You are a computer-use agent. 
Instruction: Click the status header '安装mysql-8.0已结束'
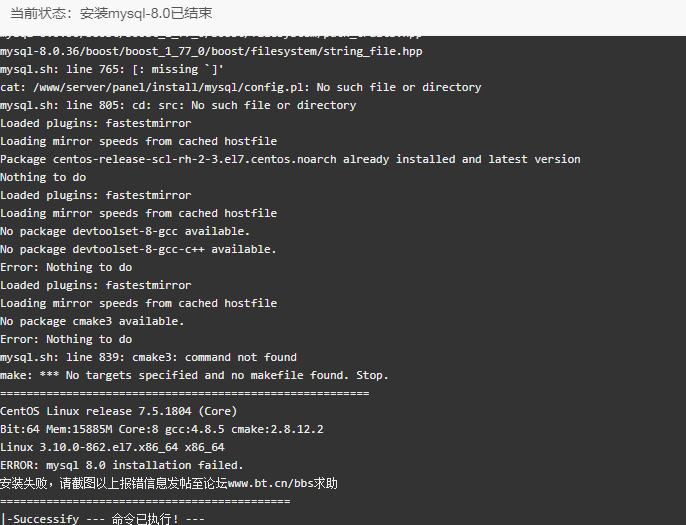tap(146, 14)
